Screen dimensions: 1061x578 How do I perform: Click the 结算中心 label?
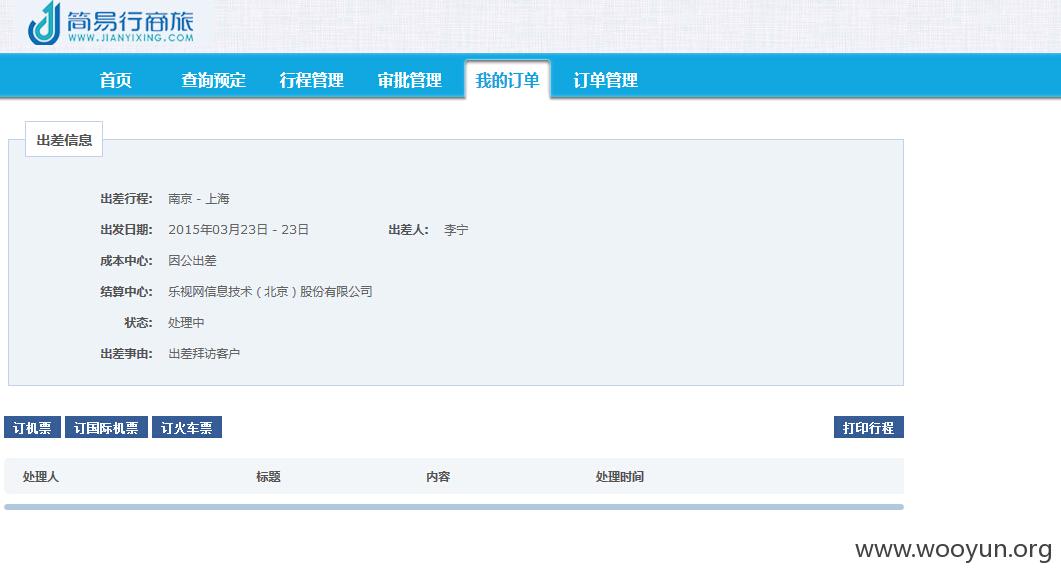click(x=127, y=292)
